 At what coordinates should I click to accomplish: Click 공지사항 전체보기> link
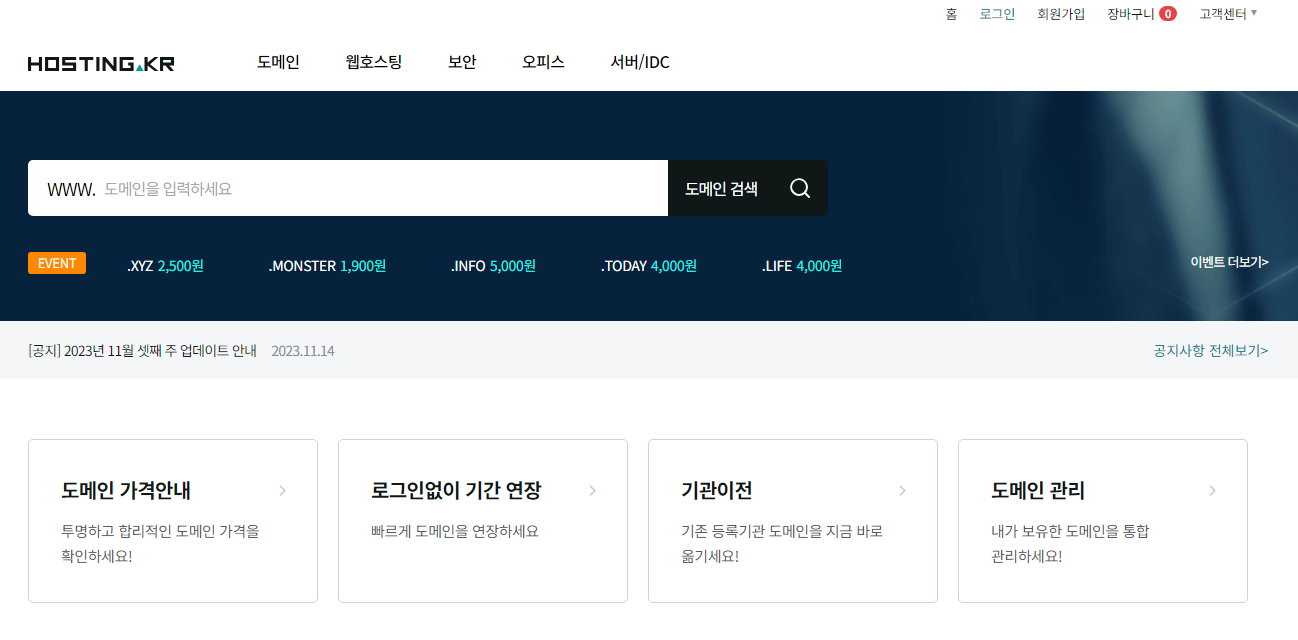(1211, 351)
